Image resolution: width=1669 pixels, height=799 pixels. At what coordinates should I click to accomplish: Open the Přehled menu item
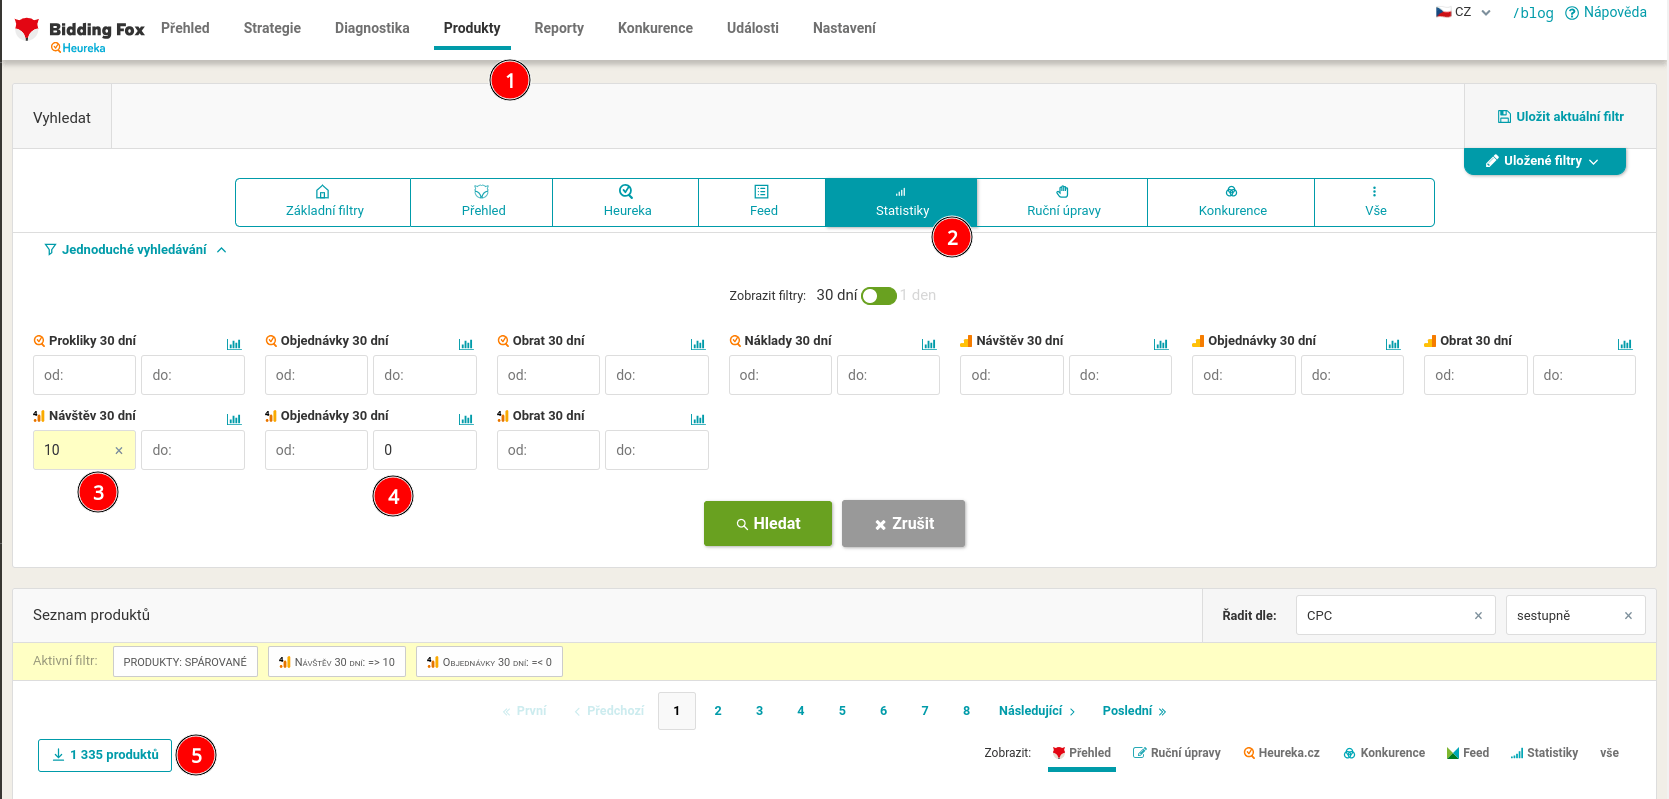[185, 28]
